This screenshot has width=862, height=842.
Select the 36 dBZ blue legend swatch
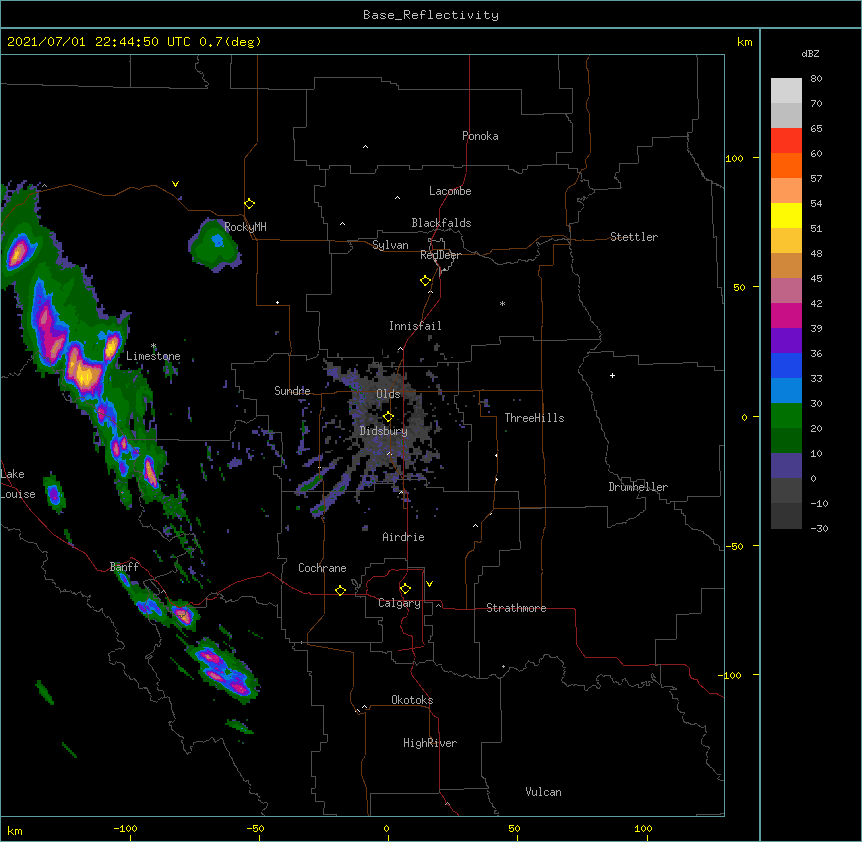786,365
